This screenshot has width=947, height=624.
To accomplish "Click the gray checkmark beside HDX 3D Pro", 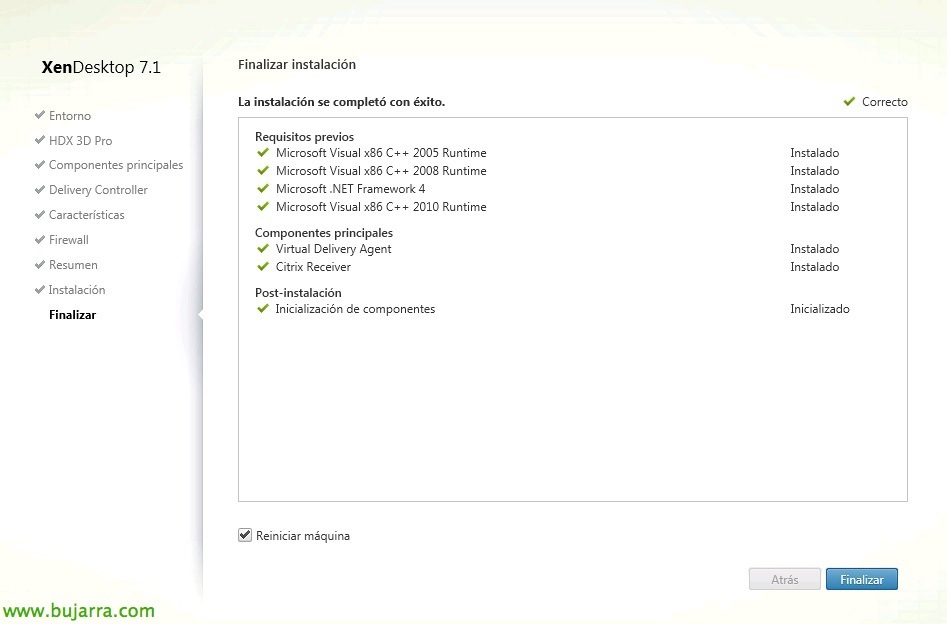I will point(40,140).
